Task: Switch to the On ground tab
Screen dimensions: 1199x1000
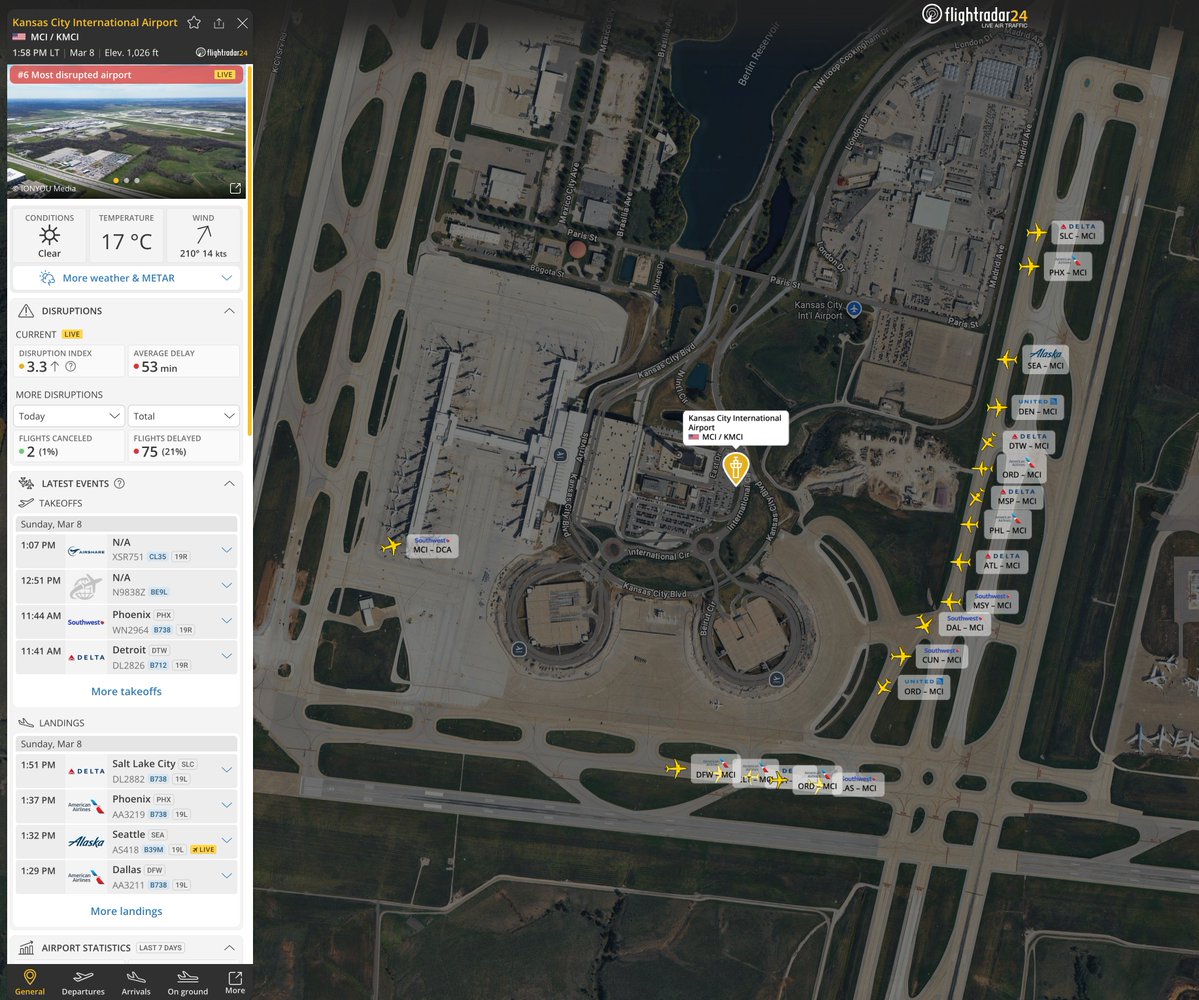Action: point(187,982)
